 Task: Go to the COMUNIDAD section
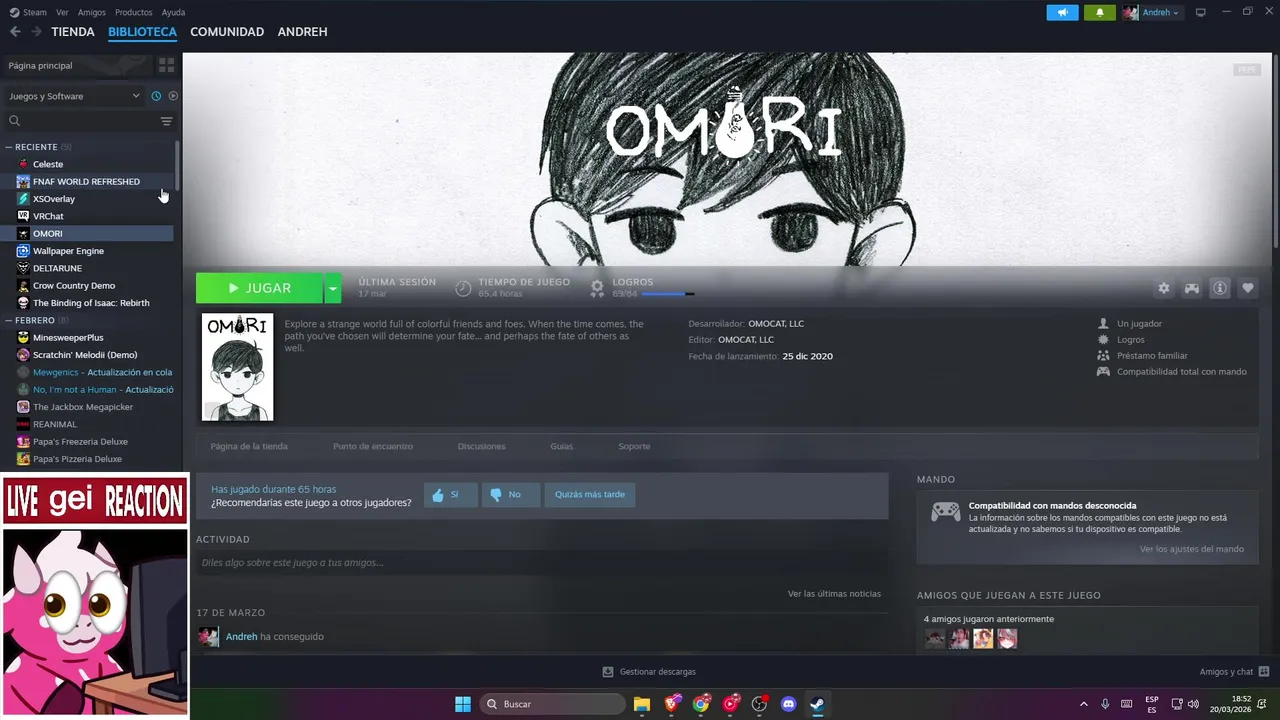pyautogui.click(x=227, y=32)
